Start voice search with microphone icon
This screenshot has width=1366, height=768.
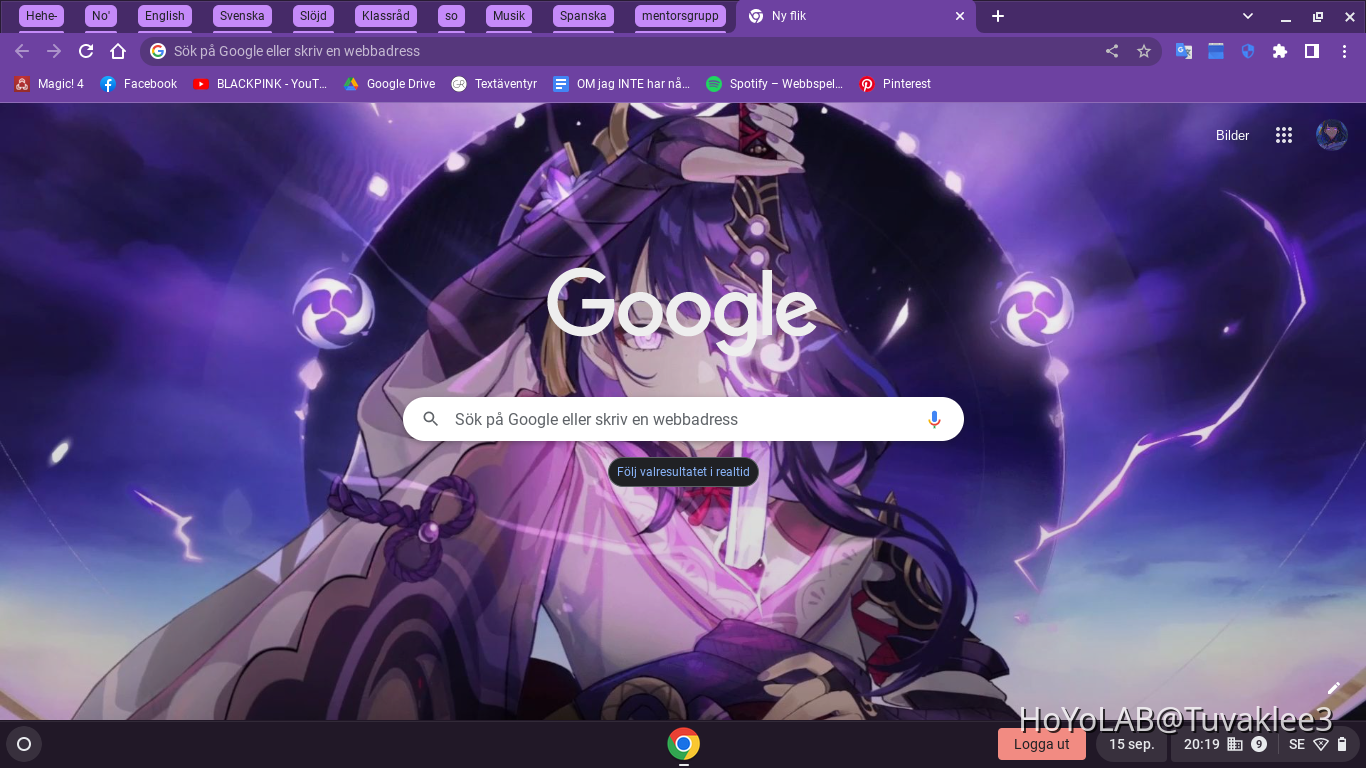tap(934, 419)
